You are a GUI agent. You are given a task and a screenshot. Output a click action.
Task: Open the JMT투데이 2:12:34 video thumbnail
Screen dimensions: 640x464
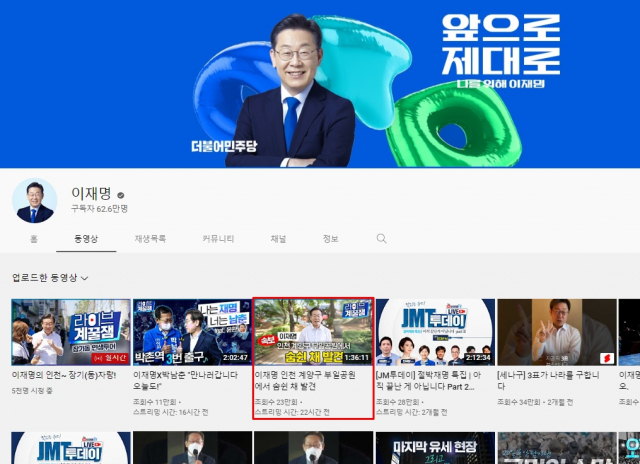tap(435, 332)
